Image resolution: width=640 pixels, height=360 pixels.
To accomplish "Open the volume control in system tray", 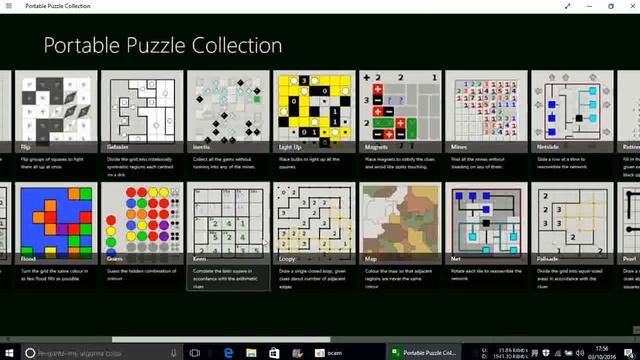I will tap(580, 353).
